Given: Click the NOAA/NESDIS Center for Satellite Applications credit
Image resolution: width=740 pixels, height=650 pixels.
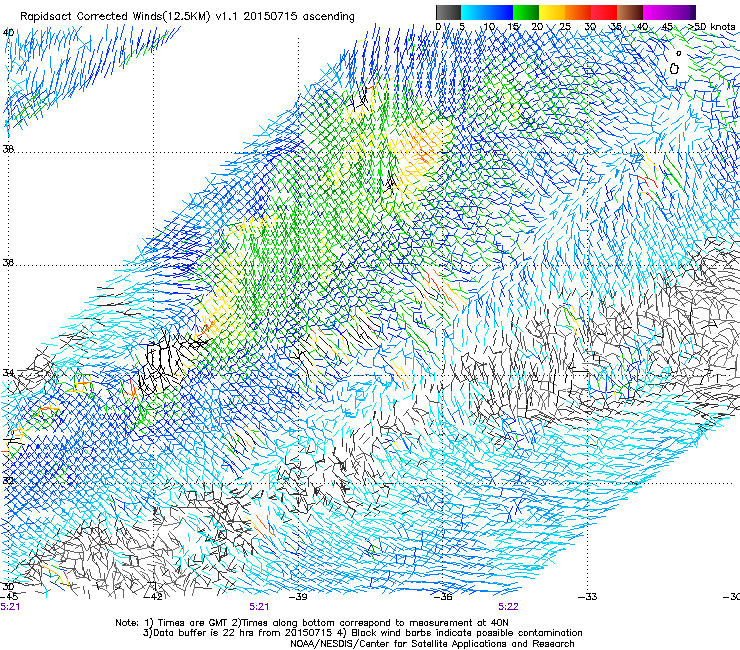Looking at the screenshot, I should (432, 644).
